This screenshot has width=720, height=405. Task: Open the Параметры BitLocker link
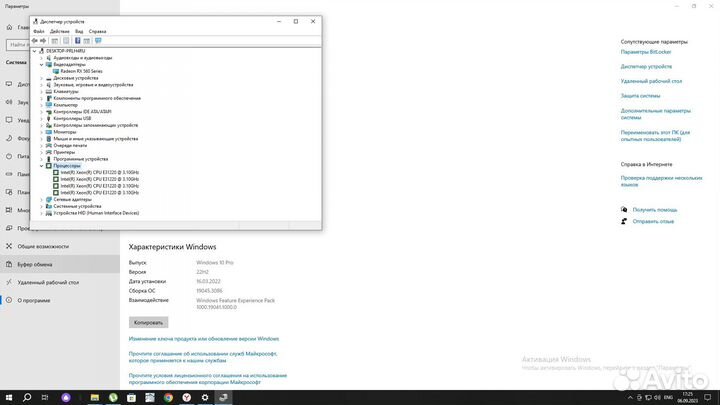(x=648, y=52)
